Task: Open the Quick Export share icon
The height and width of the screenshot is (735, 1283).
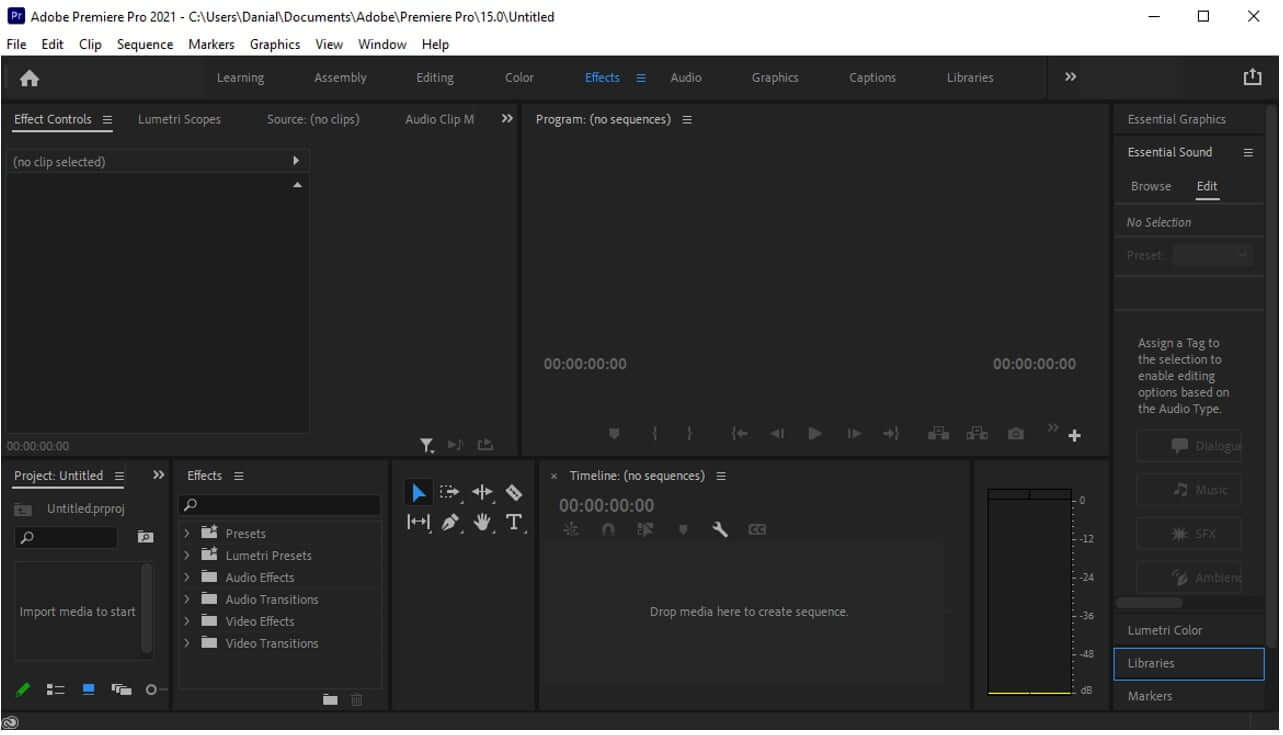Action: (1252, 77)
